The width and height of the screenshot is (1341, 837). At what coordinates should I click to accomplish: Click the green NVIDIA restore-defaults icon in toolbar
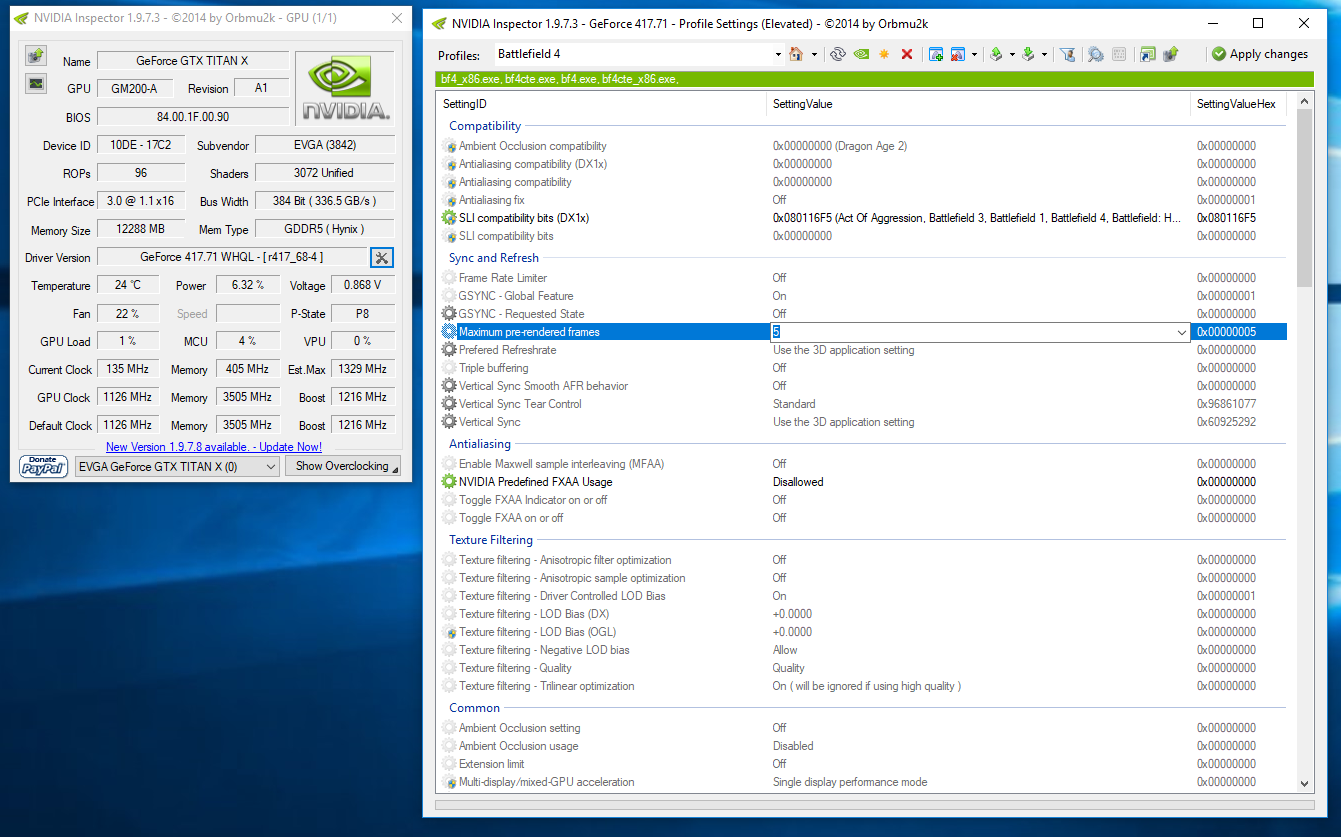click(861, 54)
